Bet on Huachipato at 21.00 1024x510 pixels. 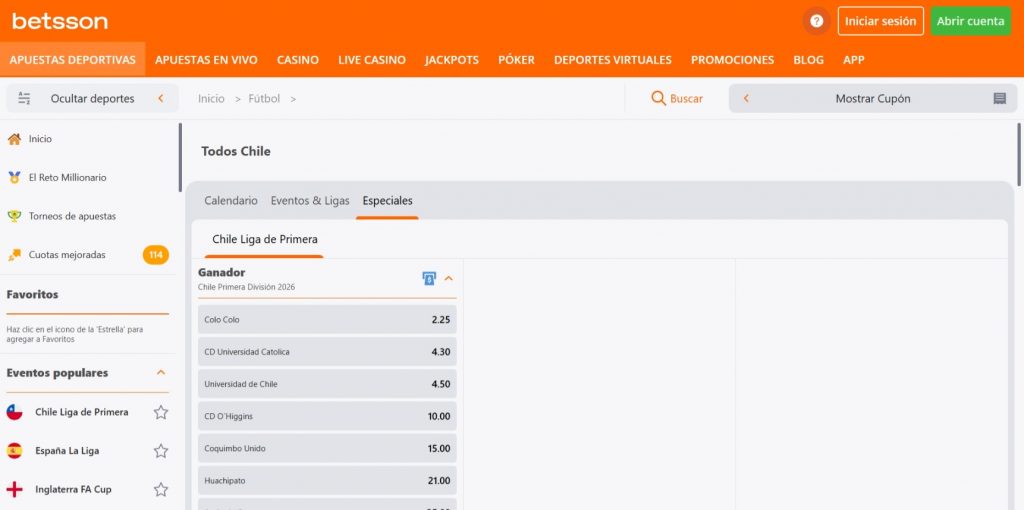point(327,481)
